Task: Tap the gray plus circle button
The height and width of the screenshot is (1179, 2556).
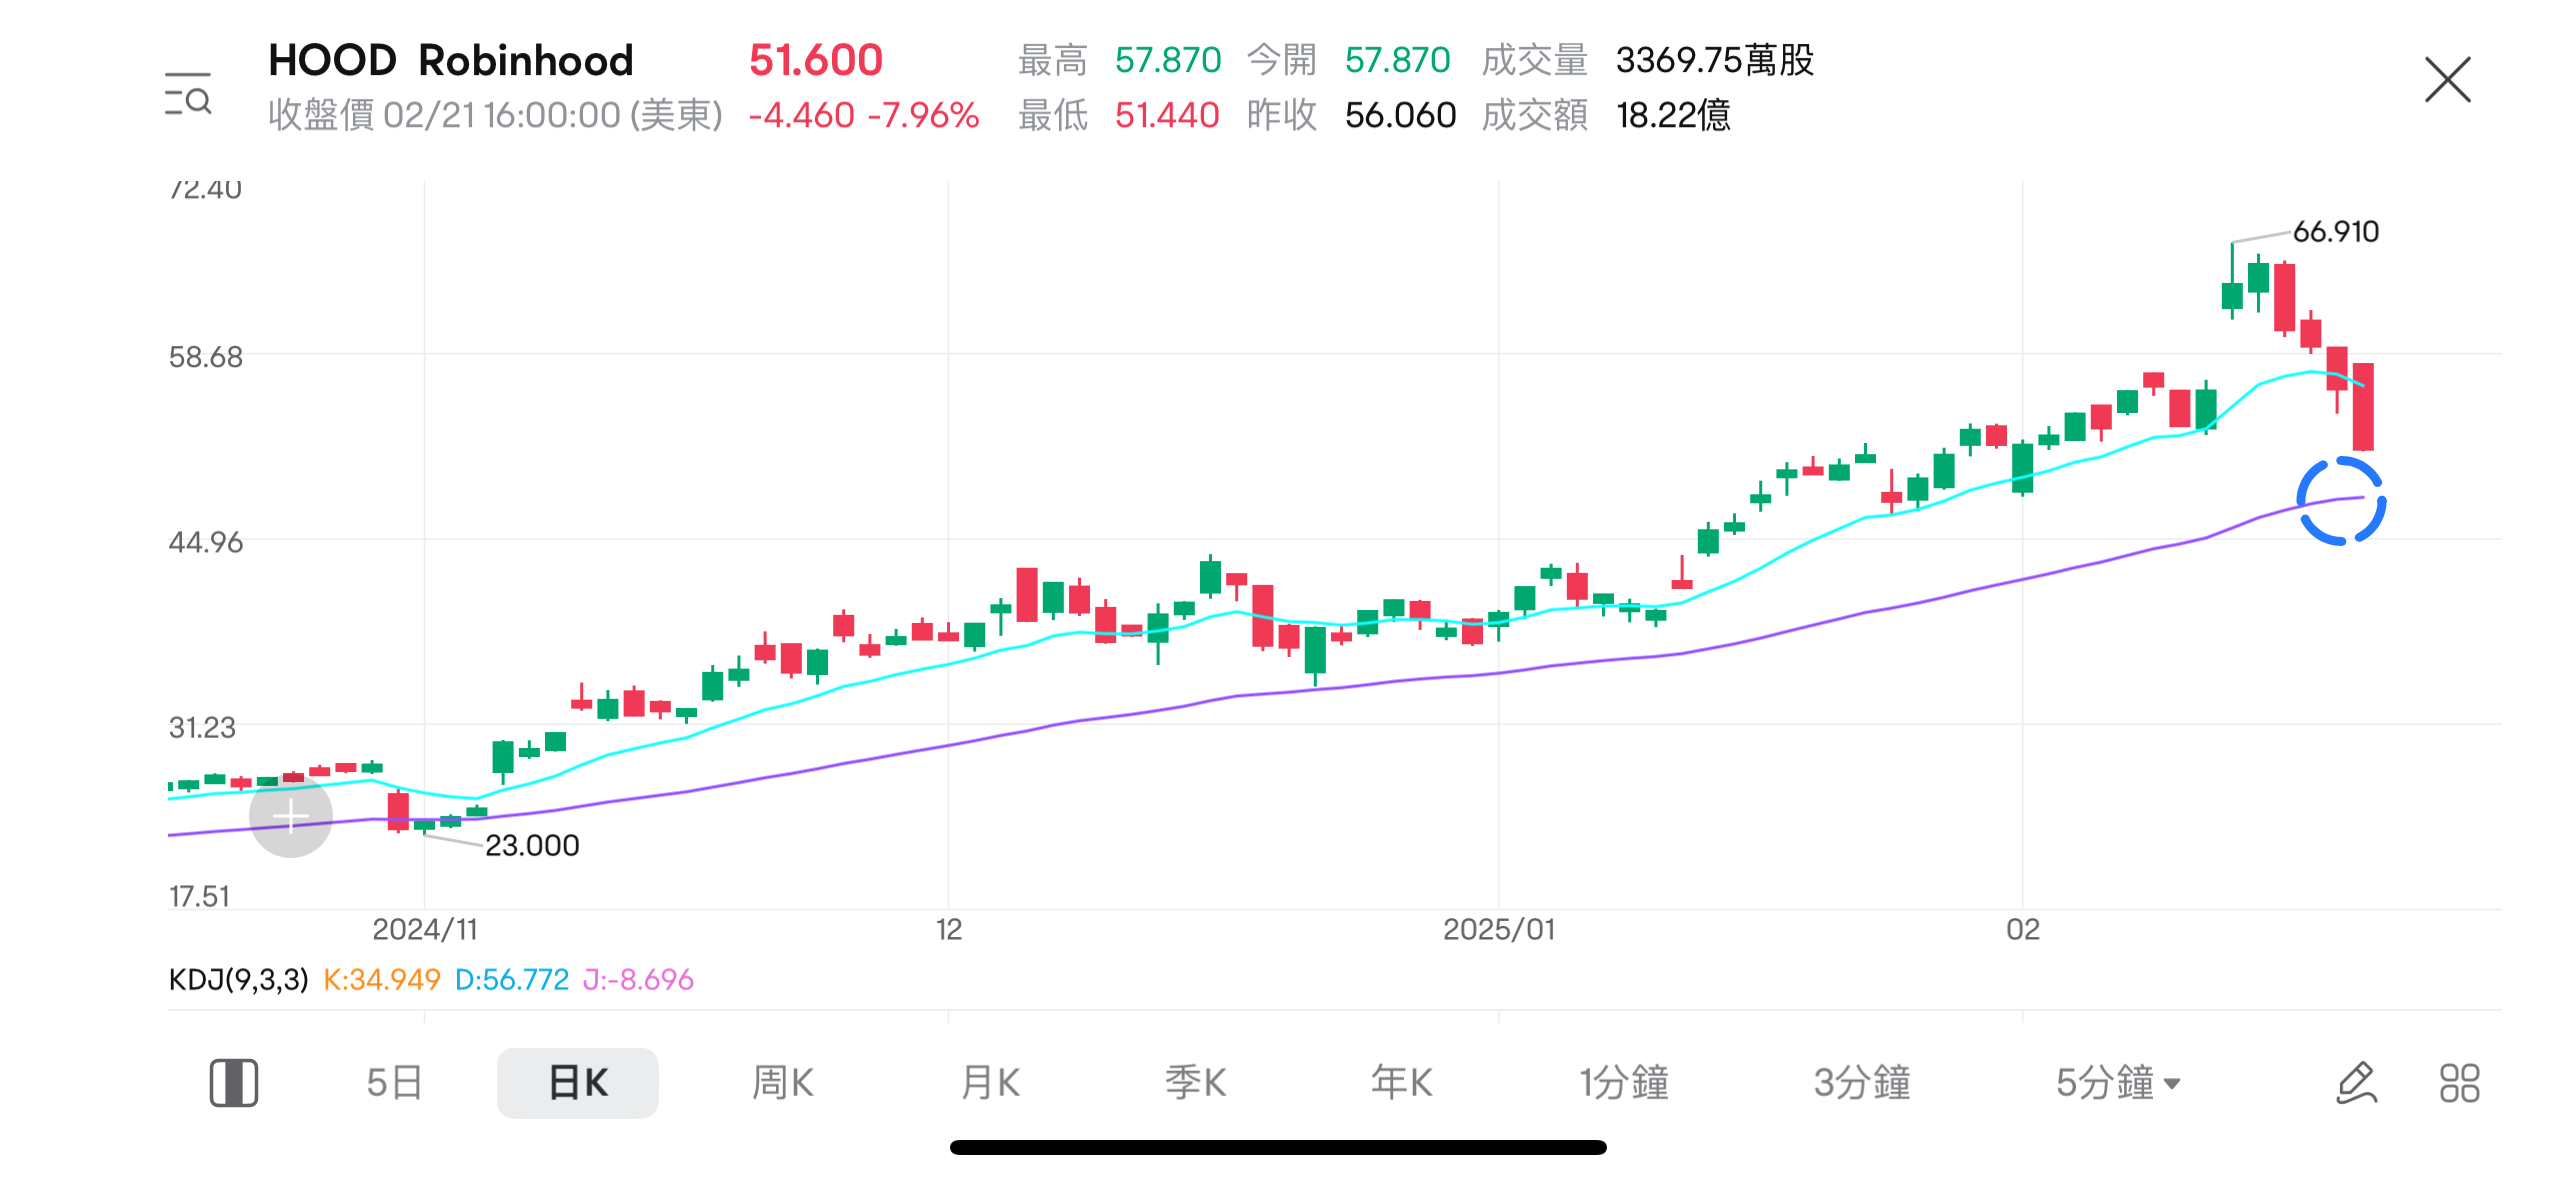Action: pos(291,816)
